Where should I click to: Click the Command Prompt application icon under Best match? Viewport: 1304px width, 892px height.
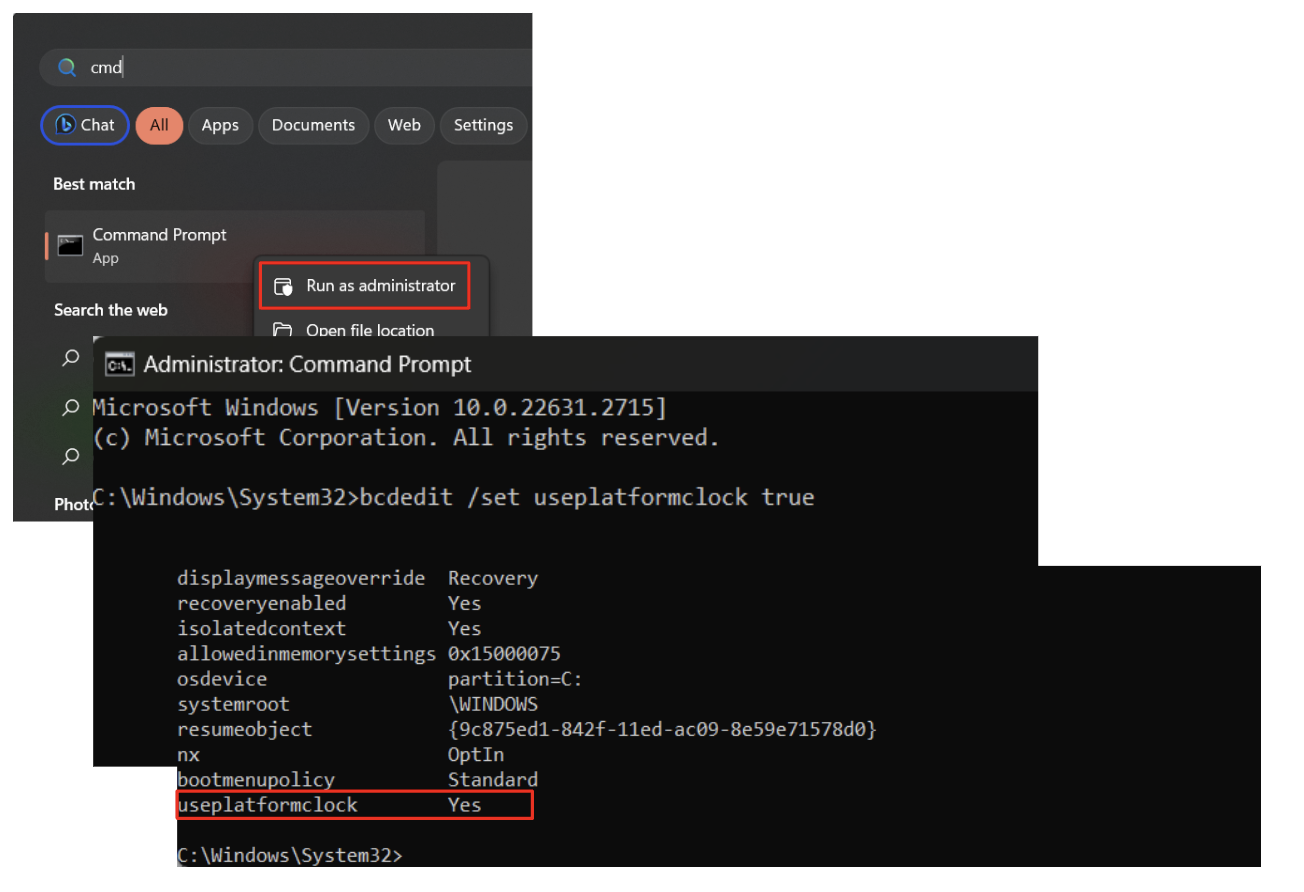tap(69, 245)
